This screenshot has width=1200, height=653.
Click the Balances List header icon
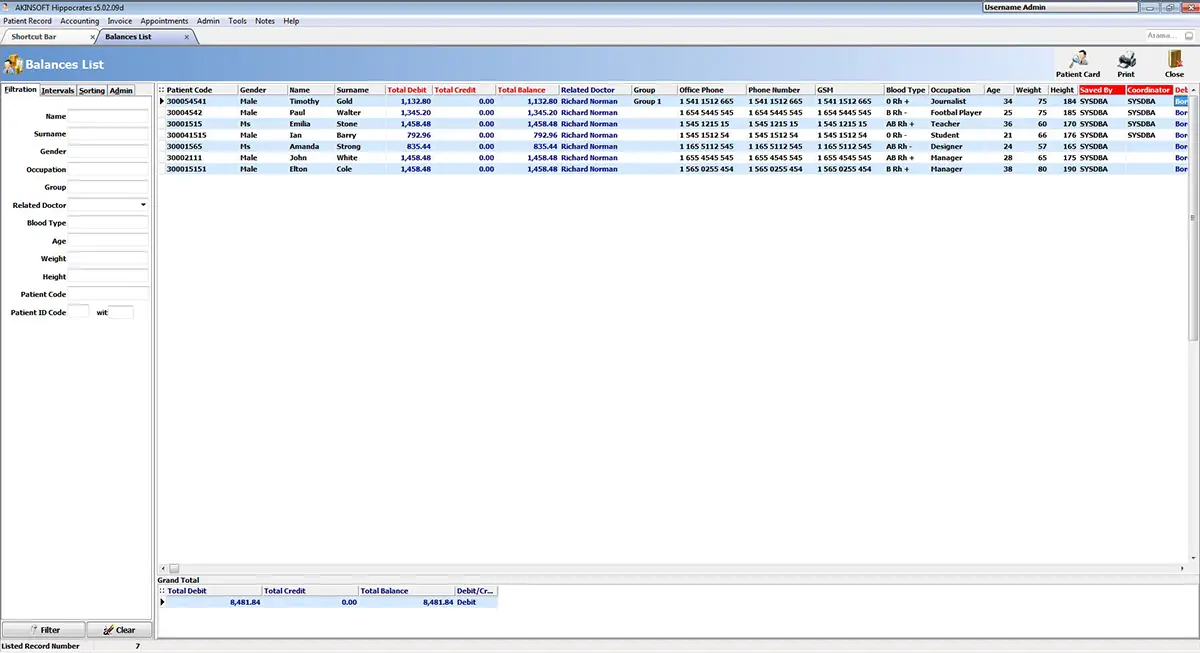(x=13, y=65)
